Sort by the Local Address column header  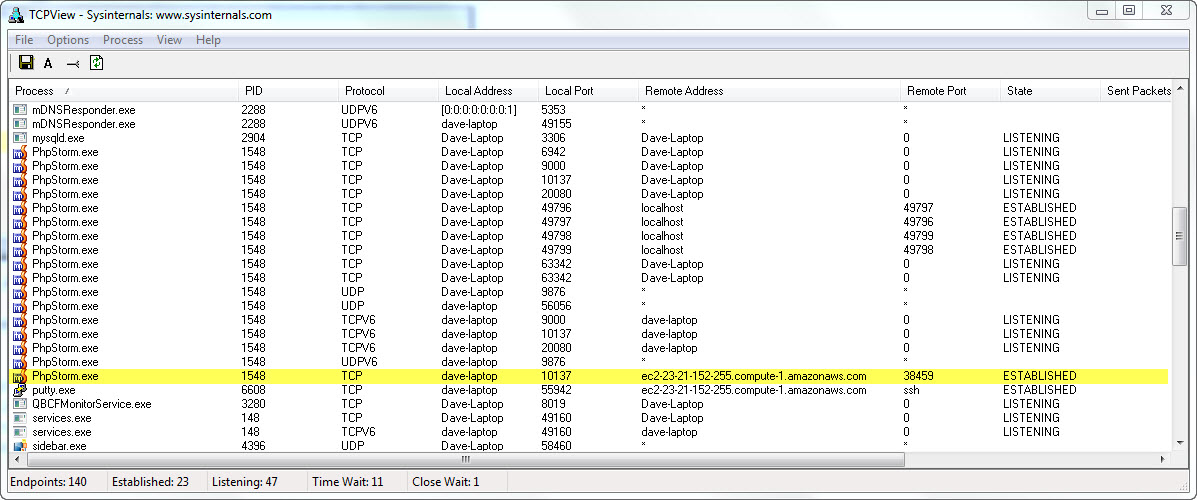click(488, 91)
